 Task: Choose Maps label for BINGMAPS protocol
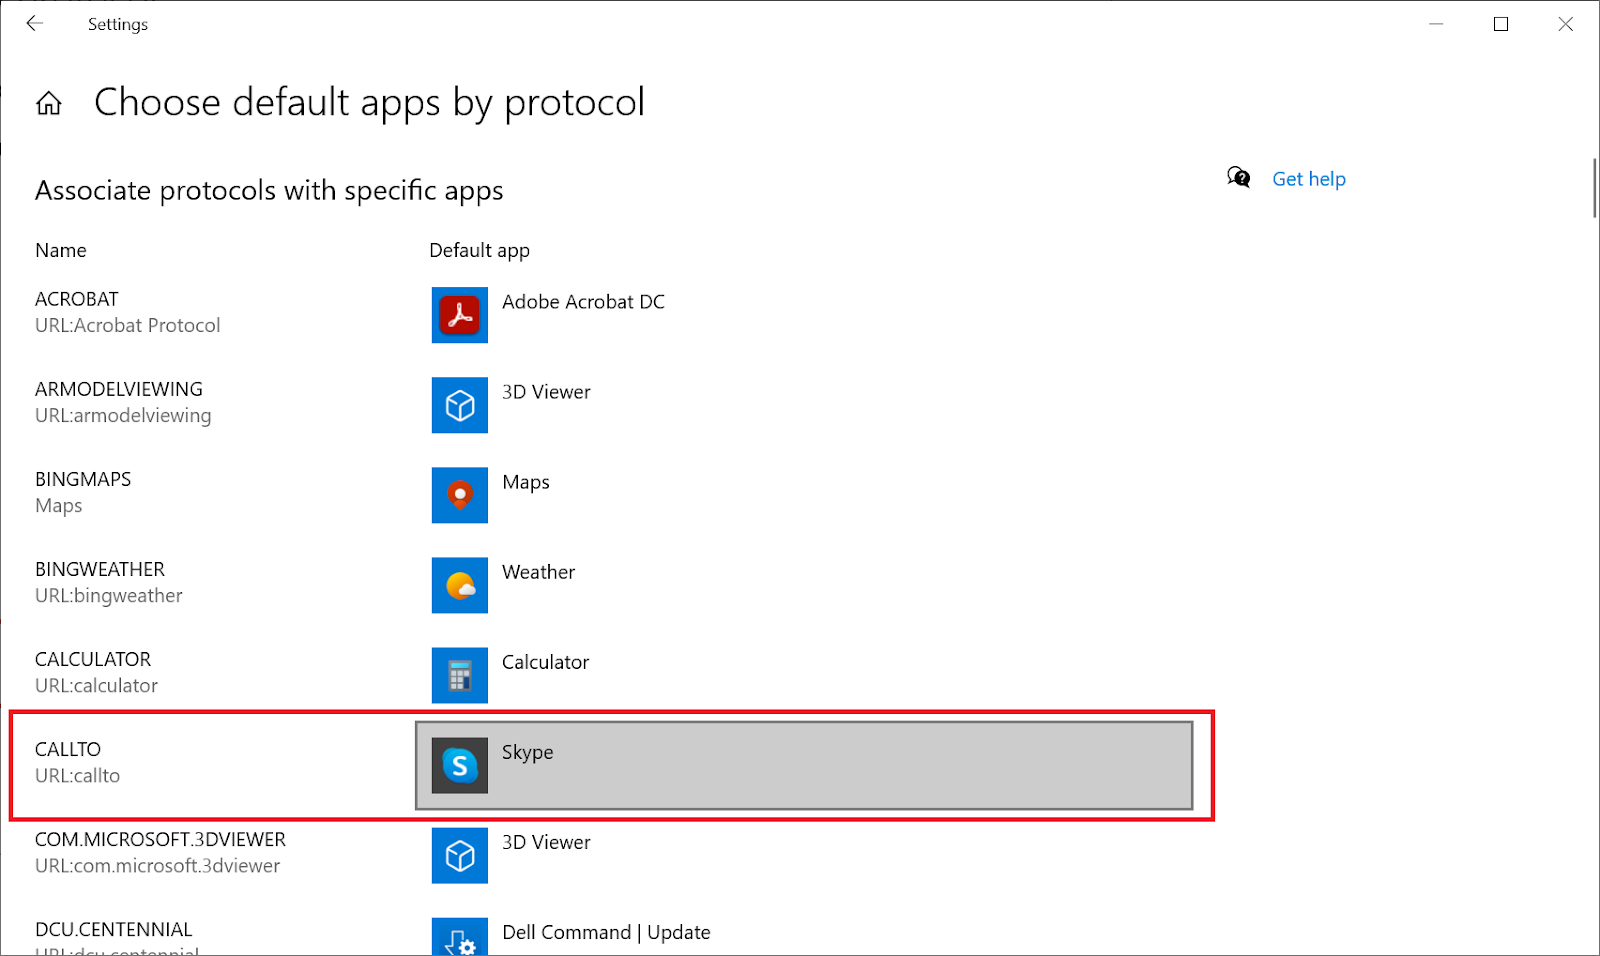[x=526, y=482]
